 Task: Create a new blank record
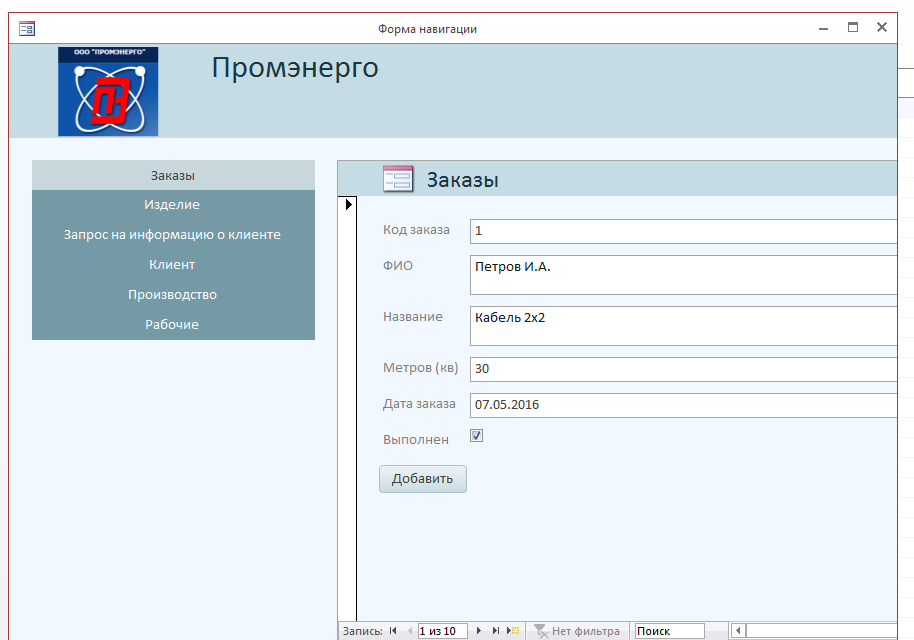click(513, 631)
